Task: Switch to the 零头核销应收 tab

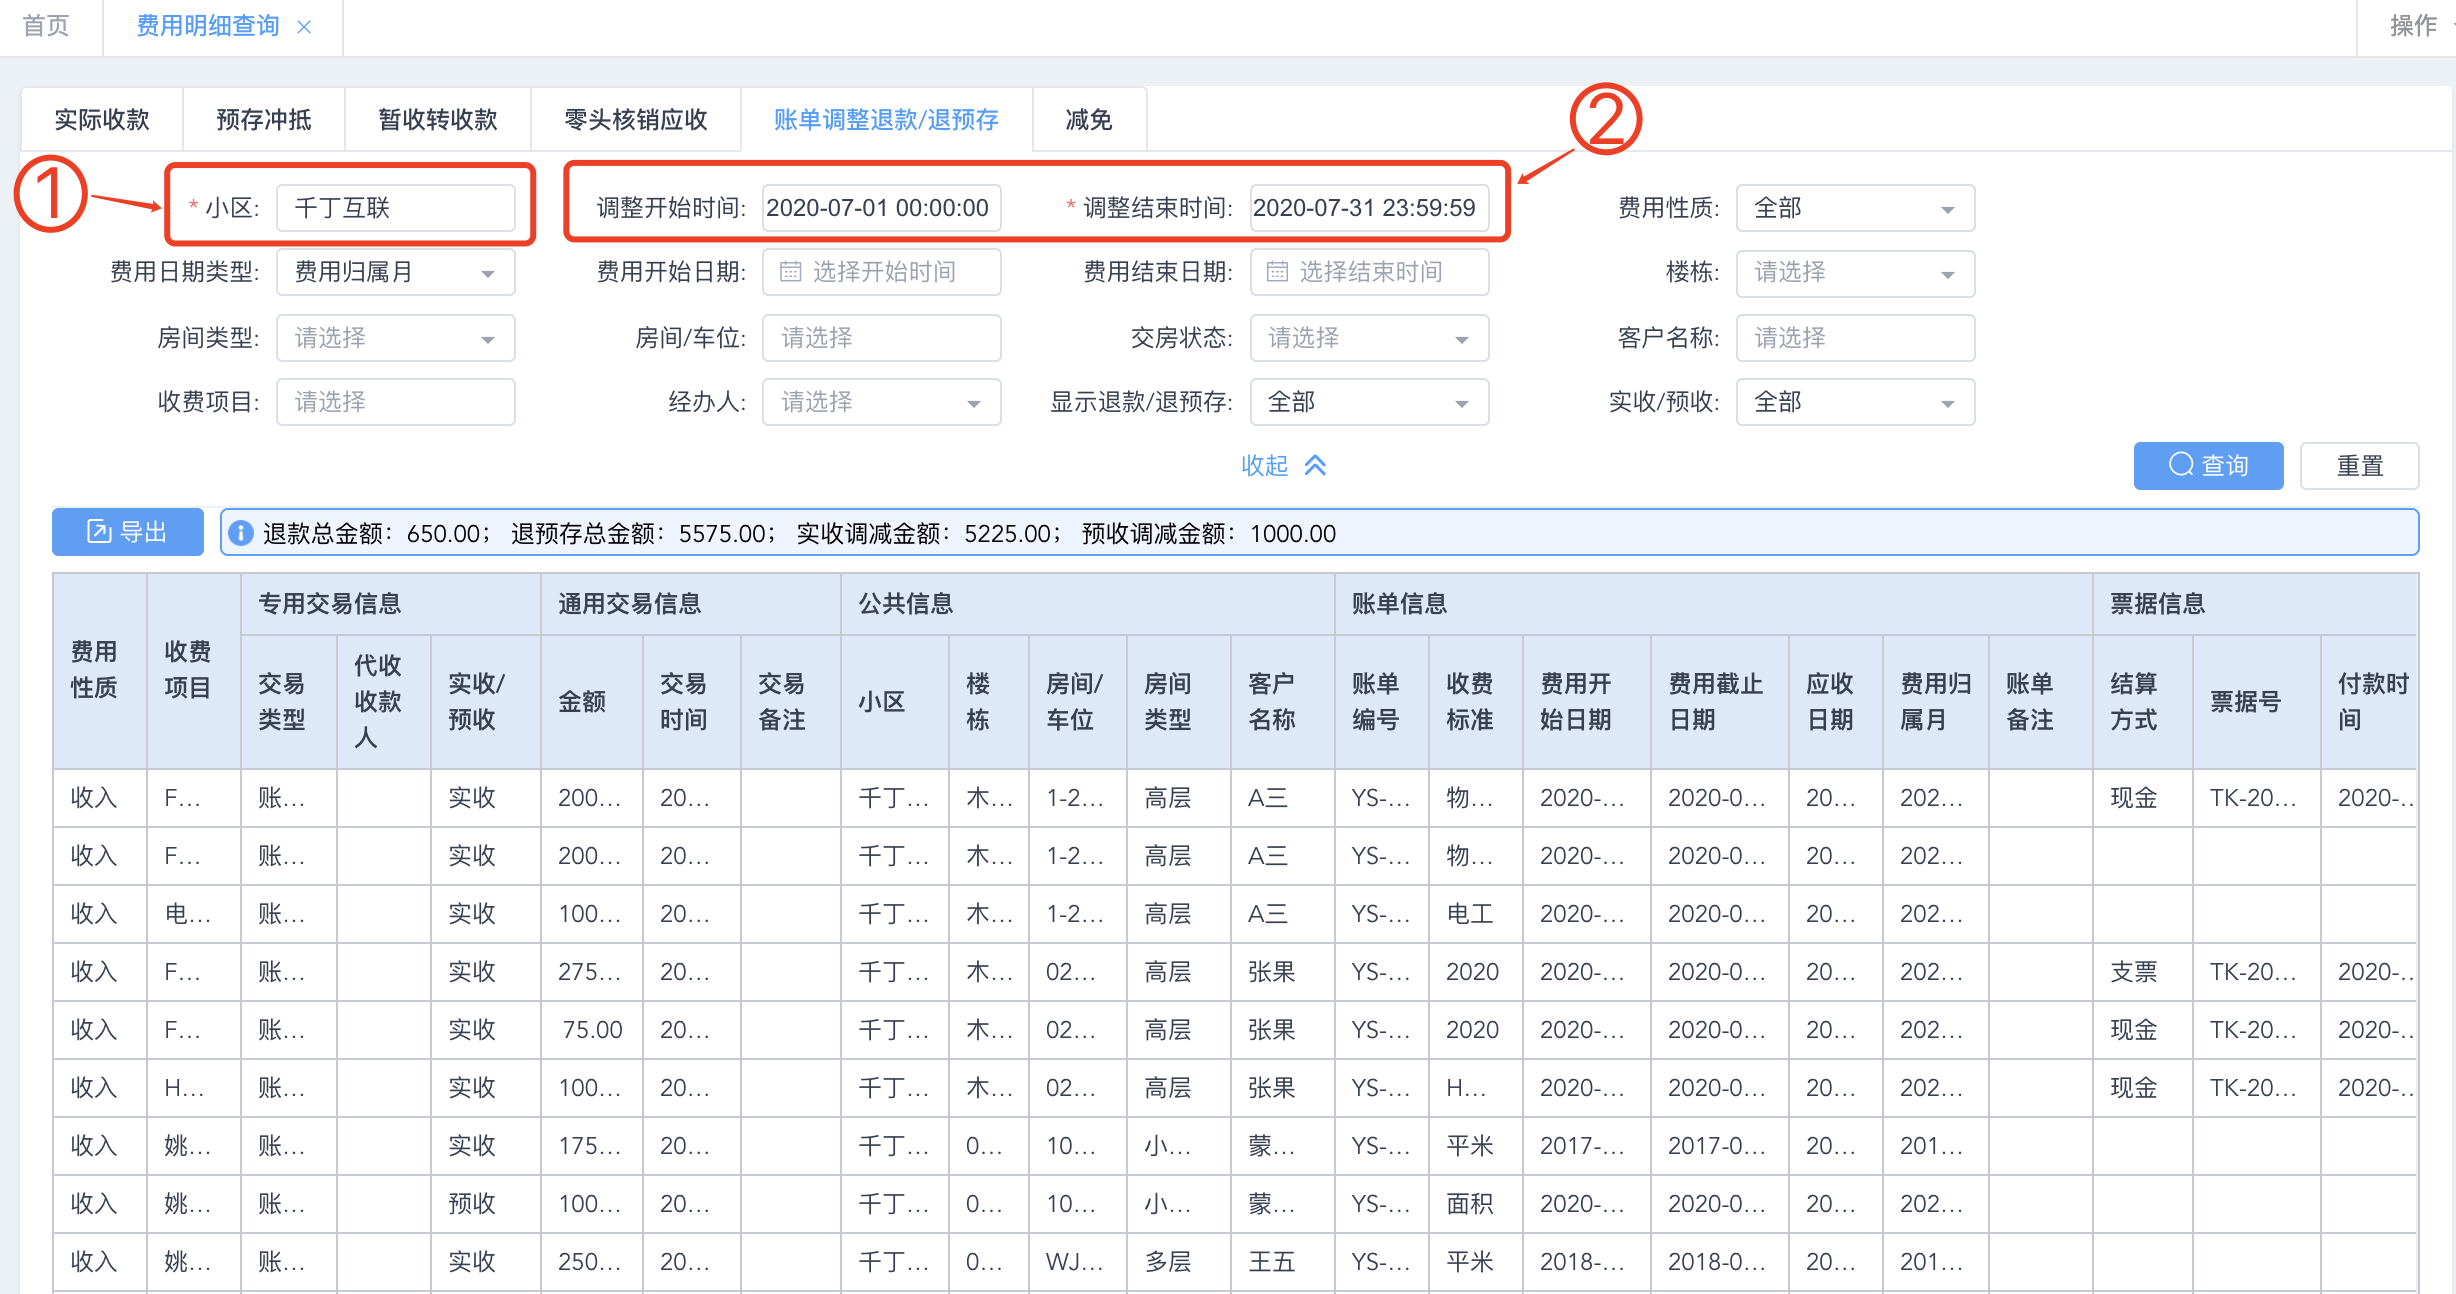Action: pyautogui.click(x=636, y=120)
